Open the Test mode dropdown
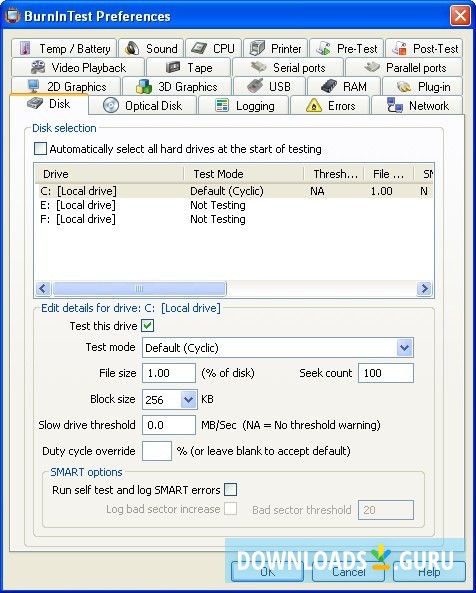This screenshot has width=476, height=593. 404,347
